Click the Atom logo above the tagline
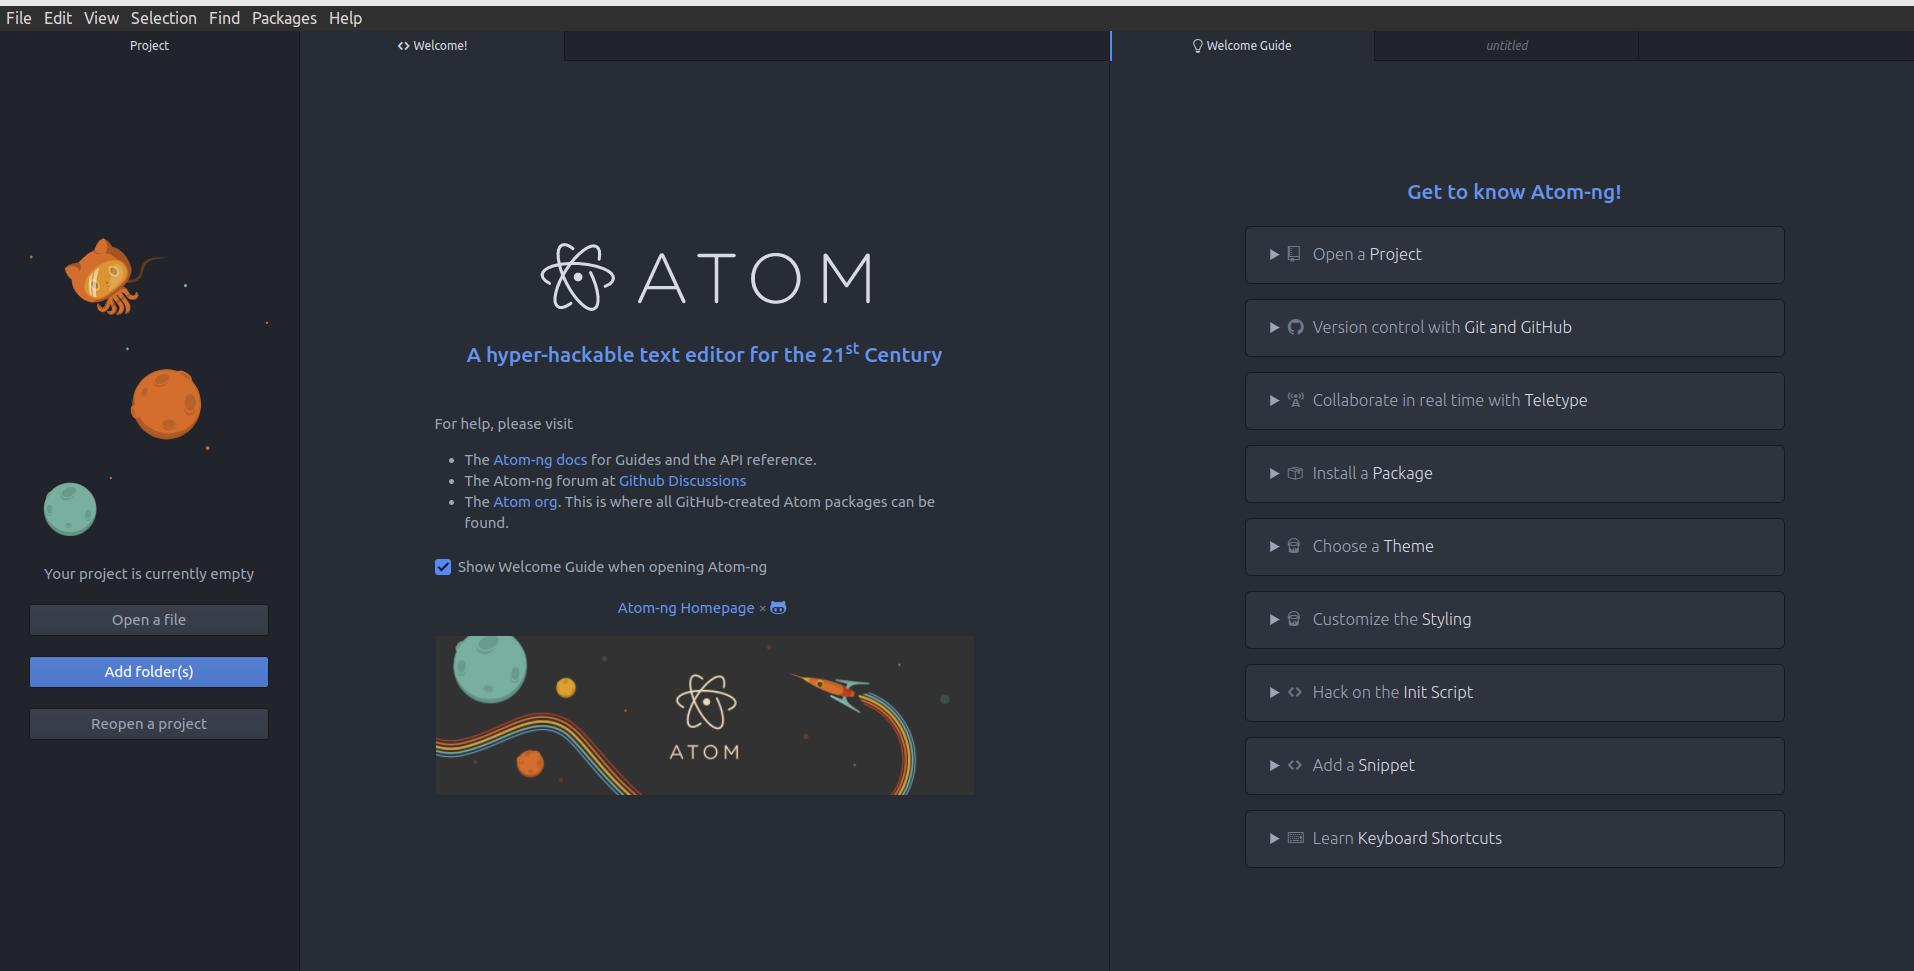 click(x=705, y=277)
